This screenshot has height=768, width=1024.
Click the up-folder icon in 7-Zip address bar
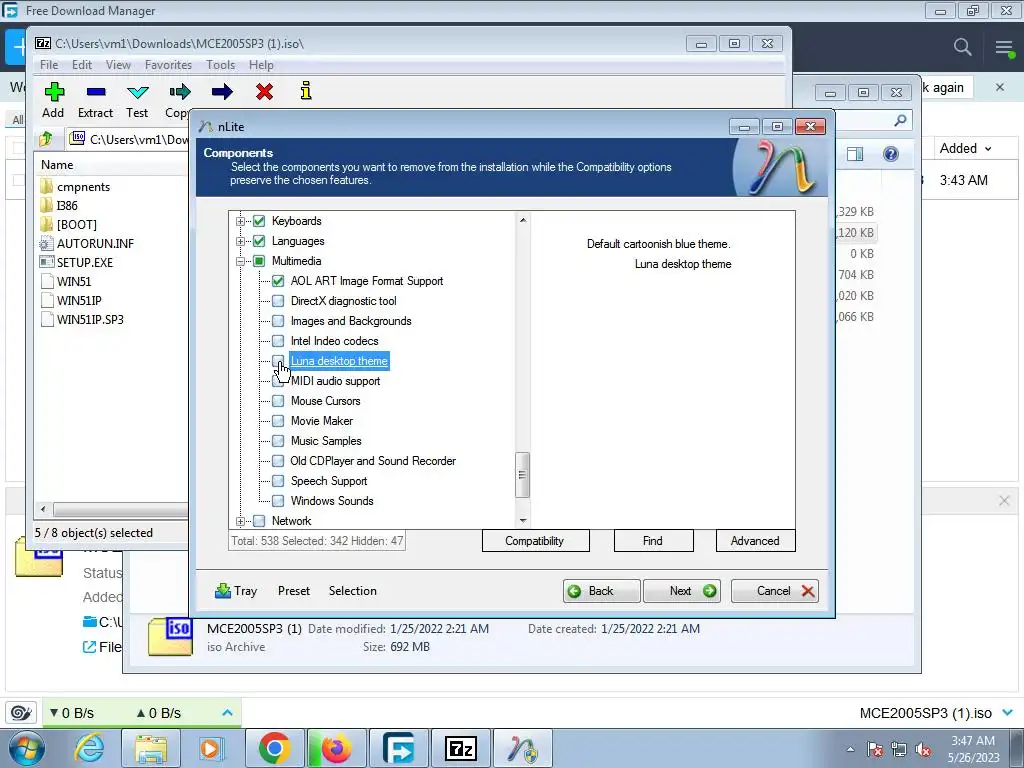[x=46, y=139]
